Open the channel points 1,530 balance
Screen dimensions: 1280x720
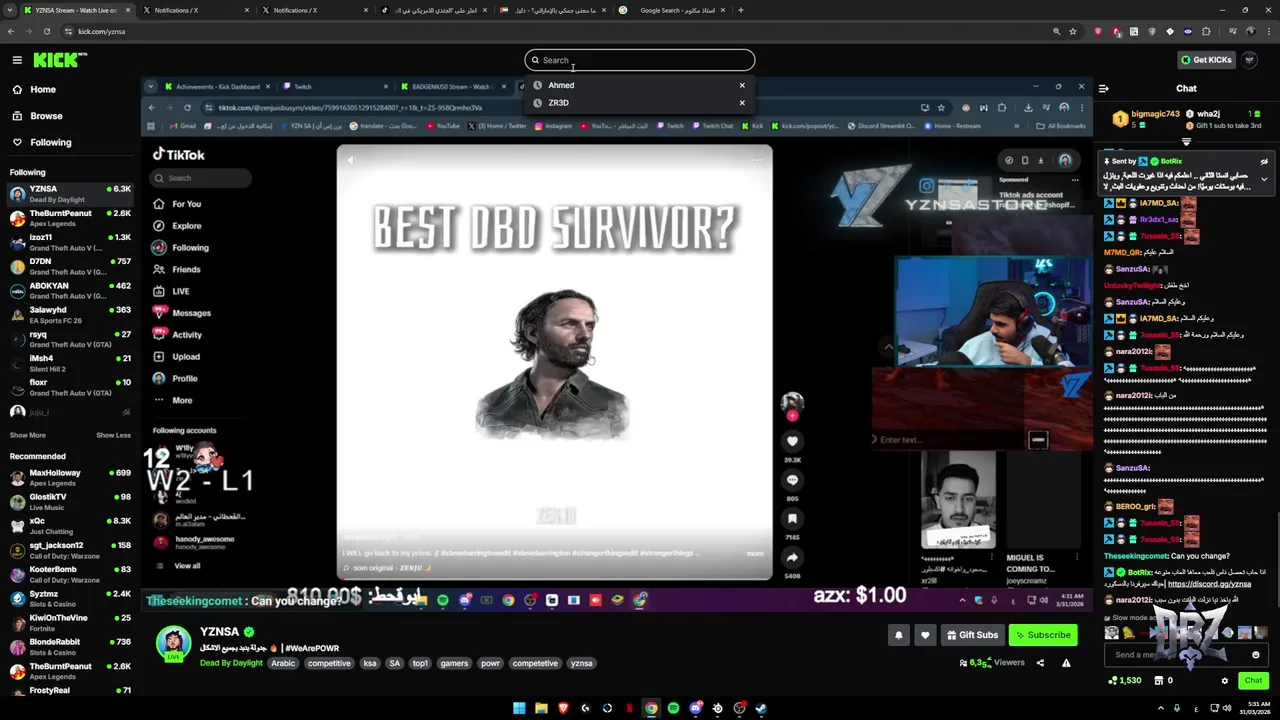(1125, 681)
